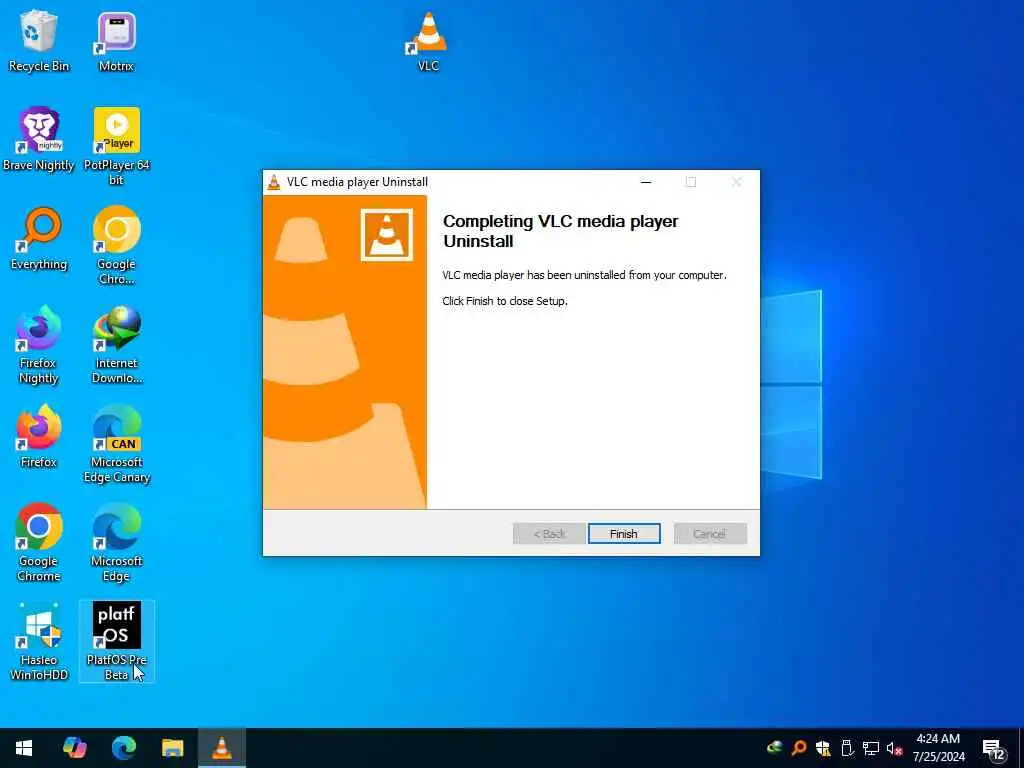
Task: Select the VLC desktop shortcut
Action: [x=428, y=40]
